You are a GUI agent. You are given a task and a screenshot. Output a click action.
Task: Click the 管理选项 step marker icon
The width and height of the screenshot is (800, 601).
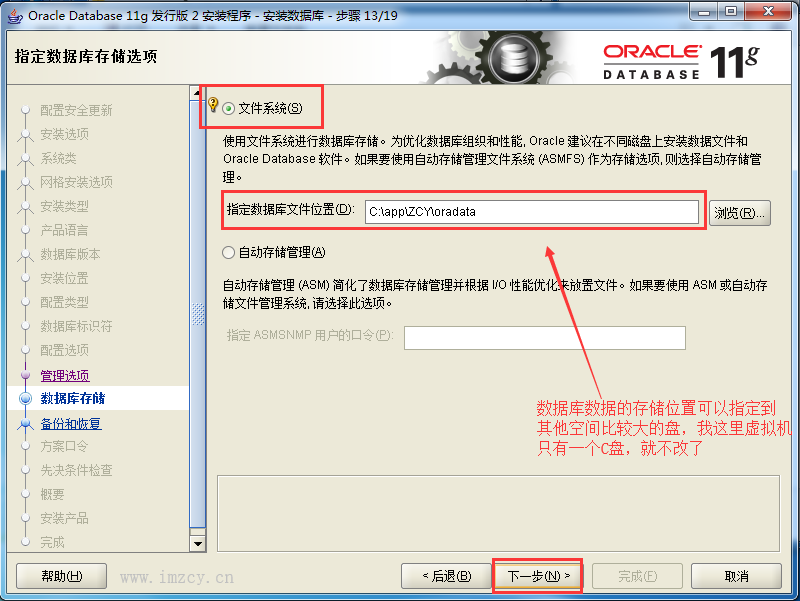[x=25, y=375]
